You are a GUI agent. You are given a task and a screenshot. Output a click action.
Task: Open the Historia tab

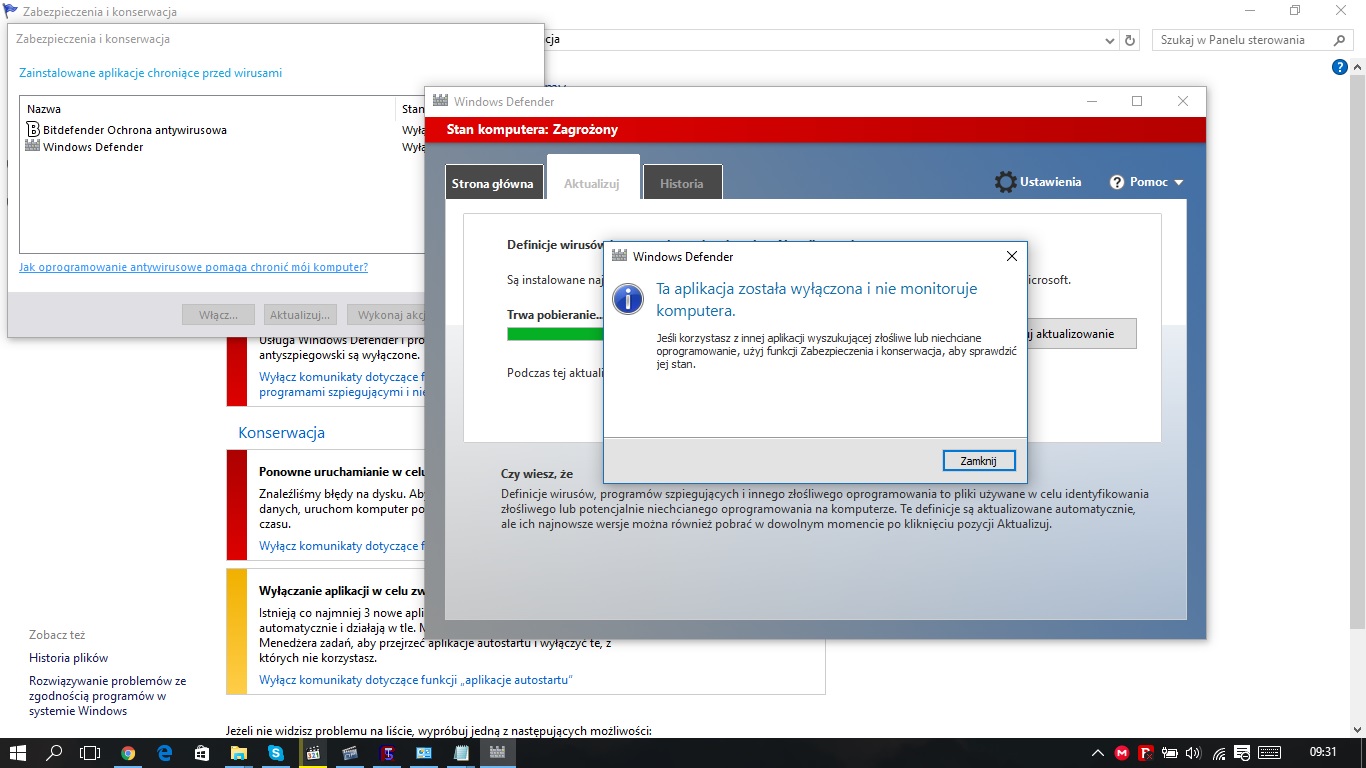coord(682,183)
